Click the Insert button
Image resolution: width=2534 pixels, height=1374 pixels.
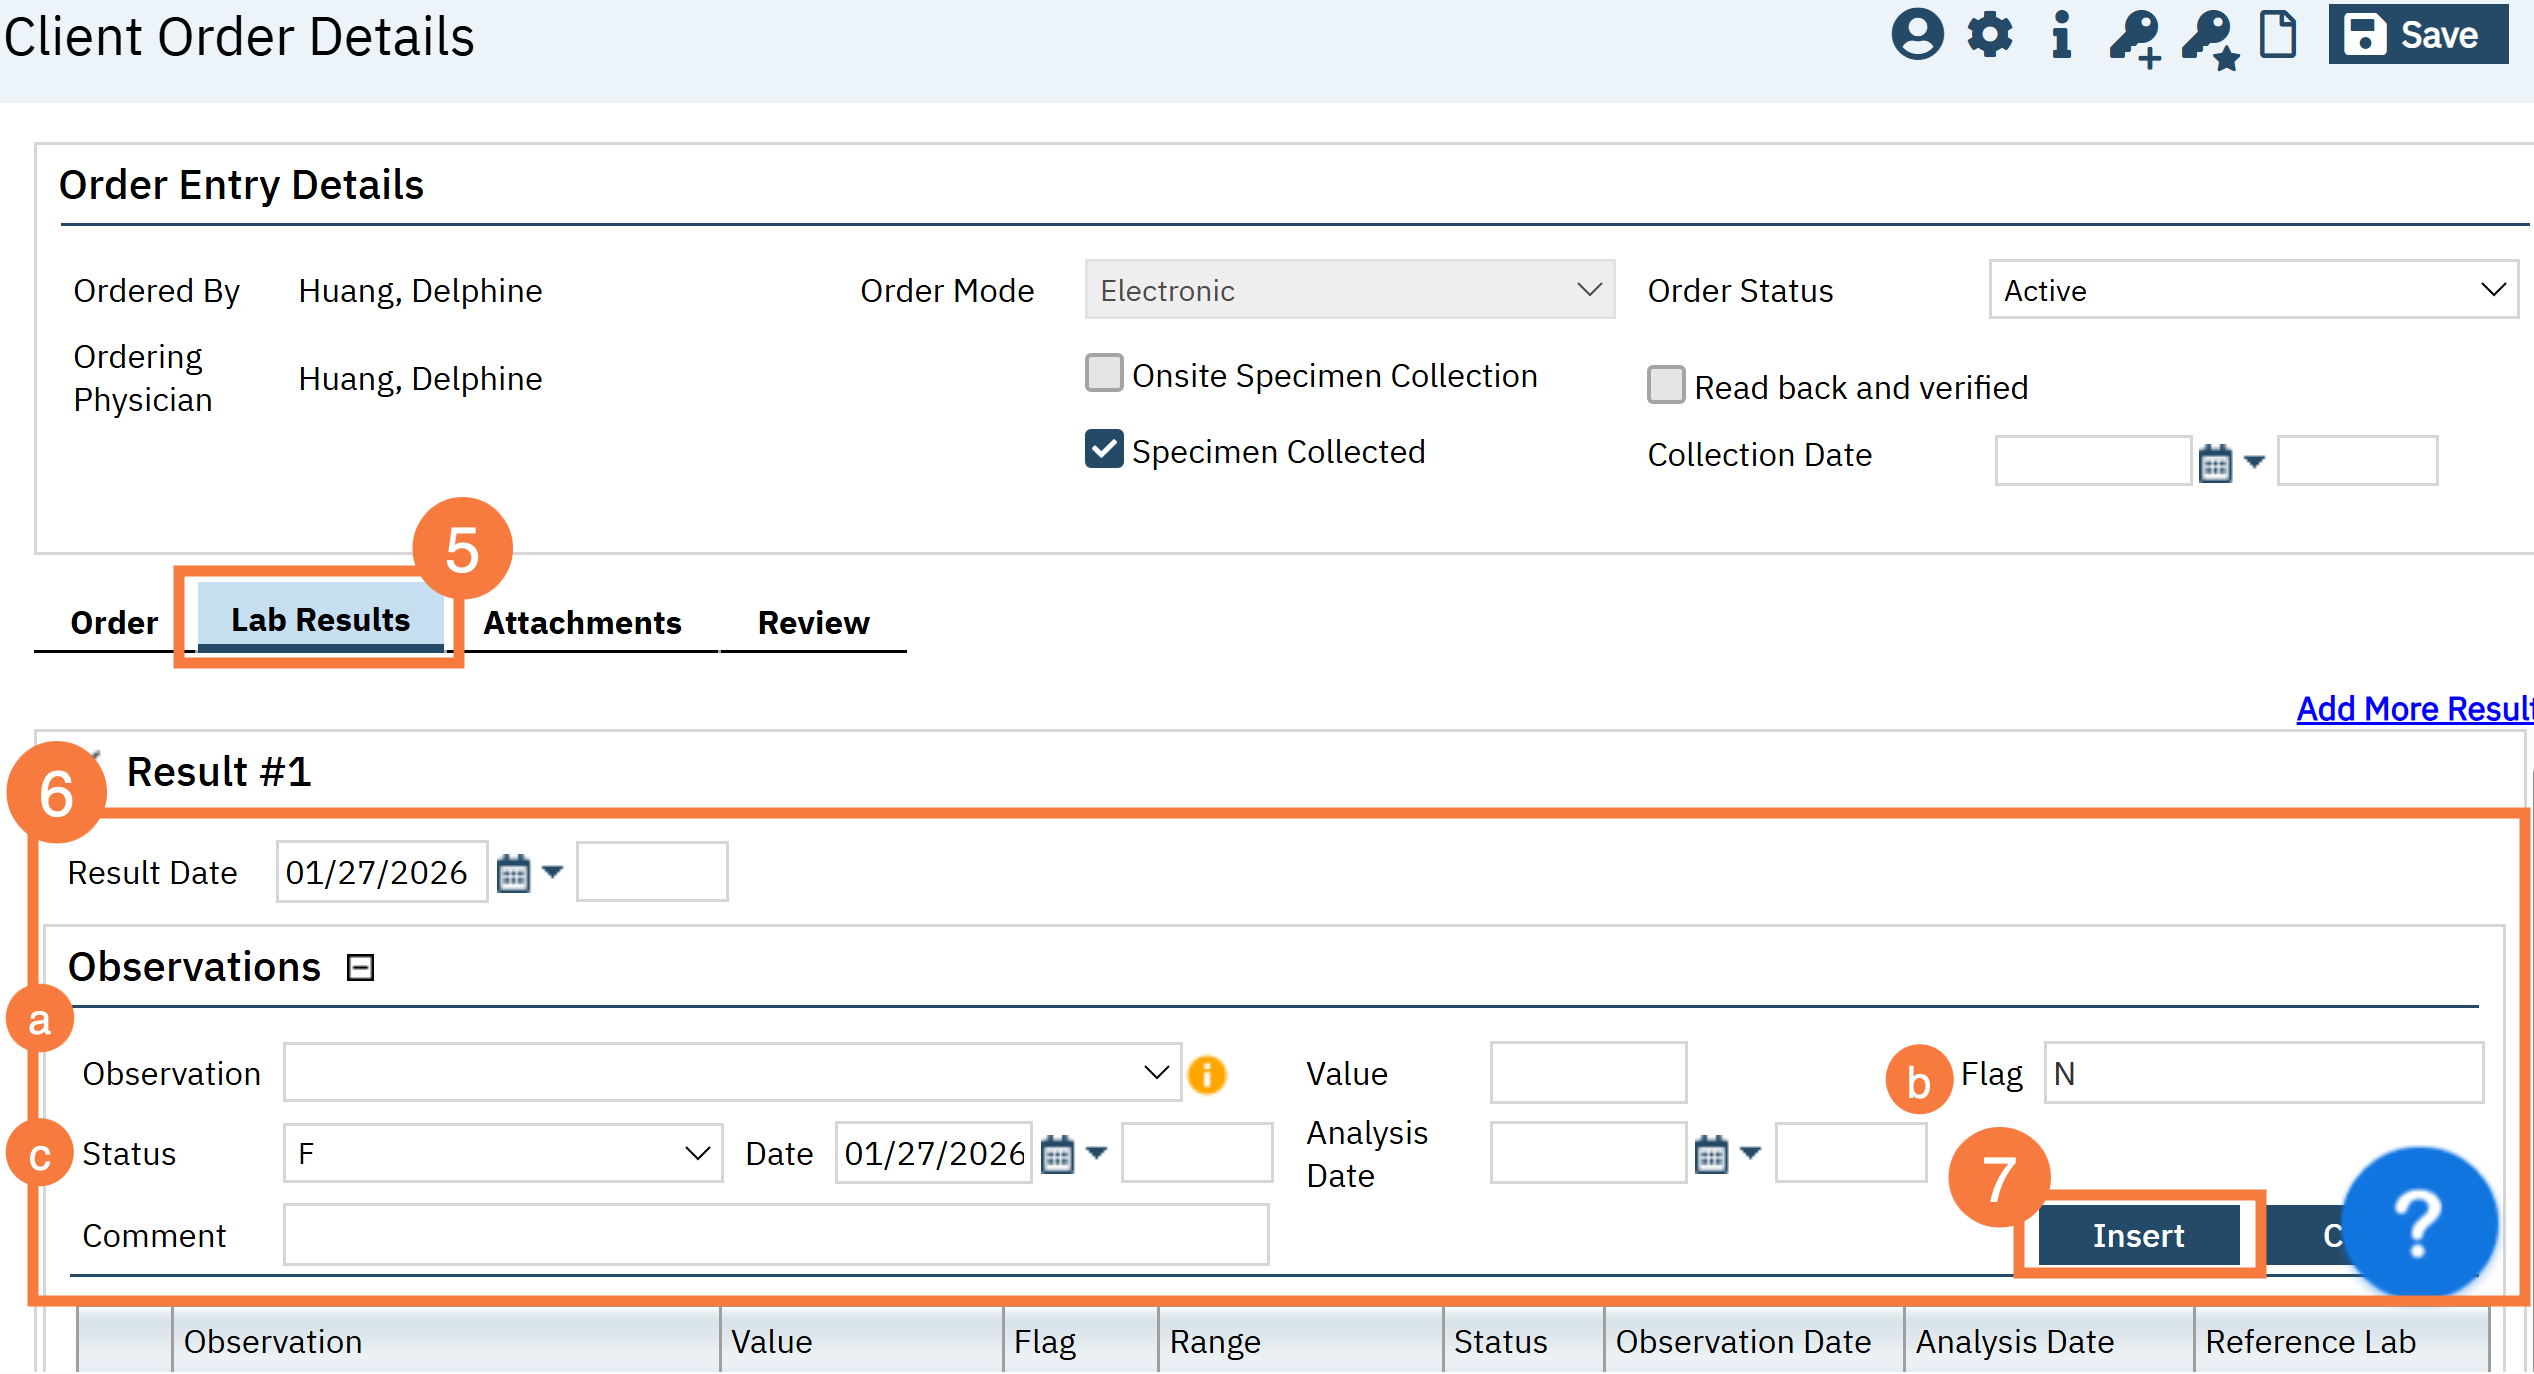click(x=2138, y=1236)
